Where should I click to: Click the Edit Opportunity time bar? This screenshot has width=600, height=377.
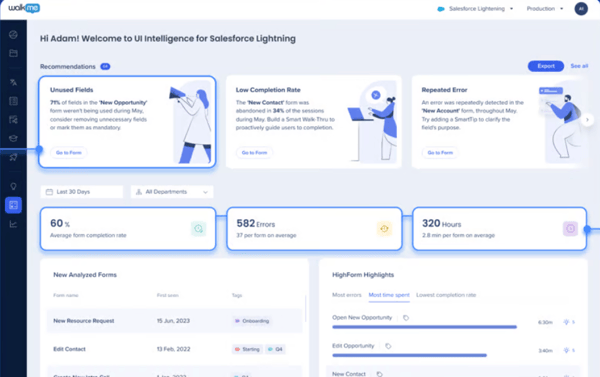pos(409,356)
